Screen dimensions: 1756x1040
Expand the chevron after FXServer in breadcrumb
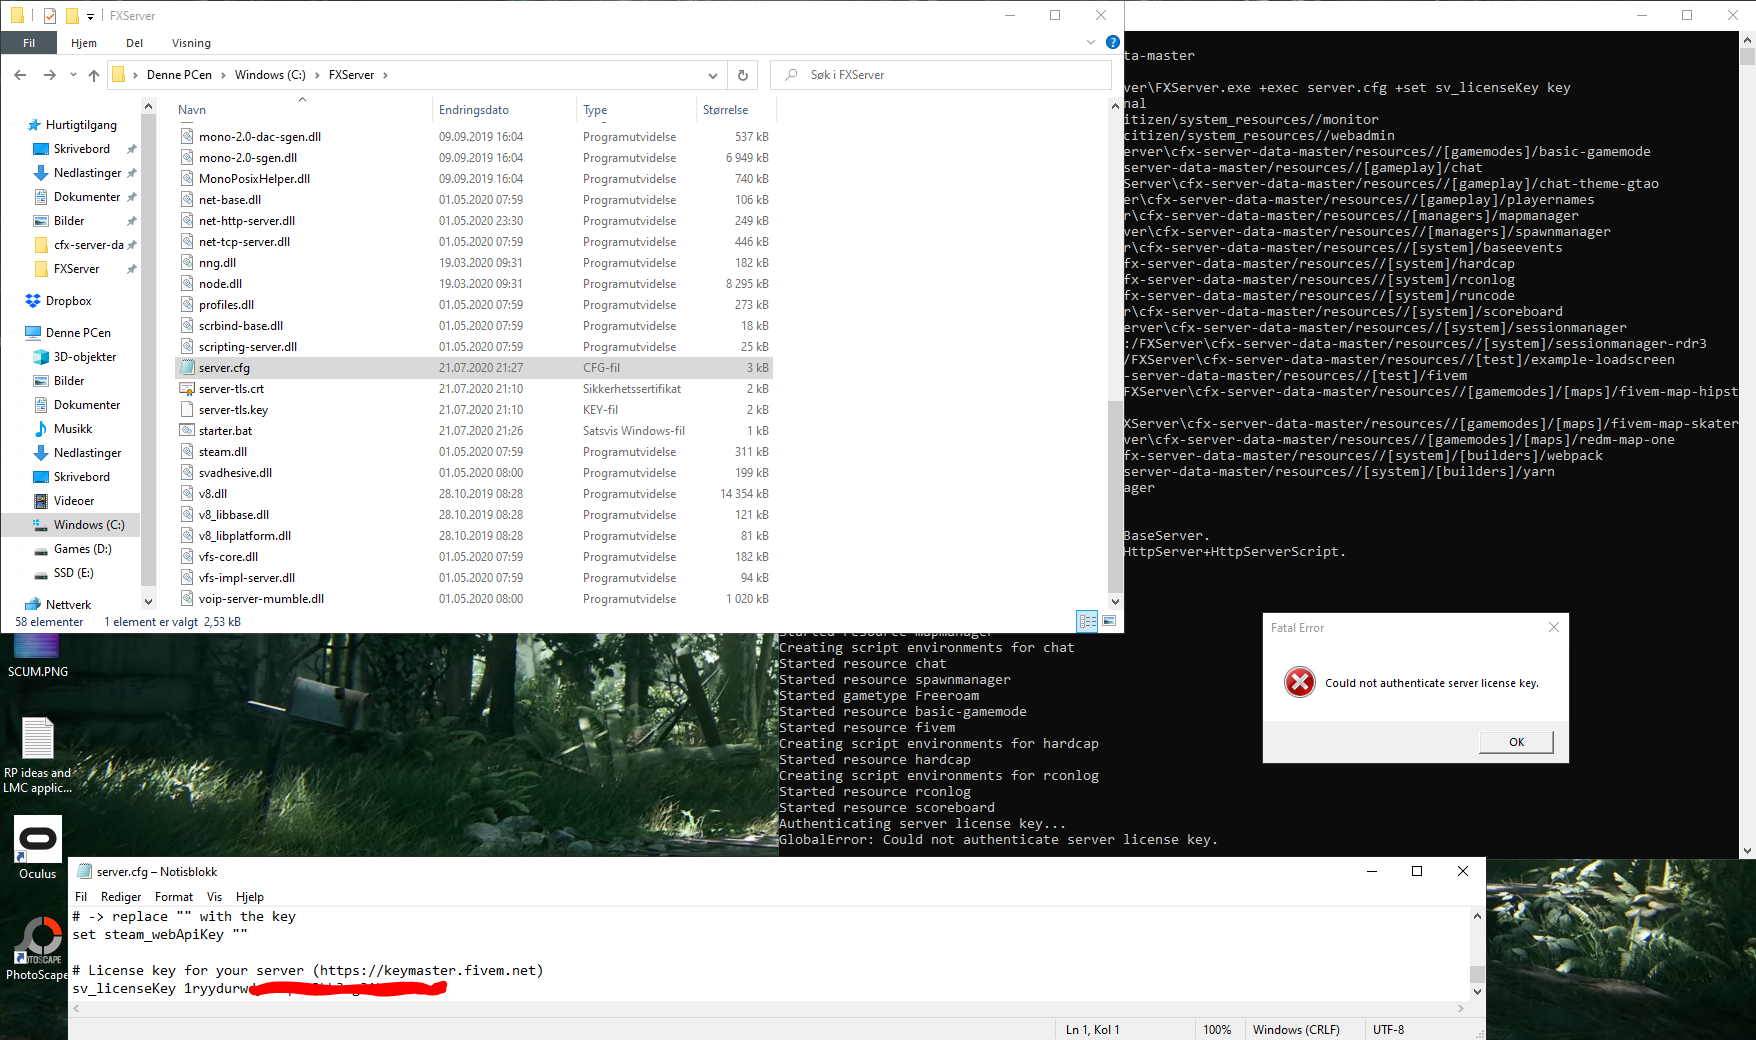[385, 75]
